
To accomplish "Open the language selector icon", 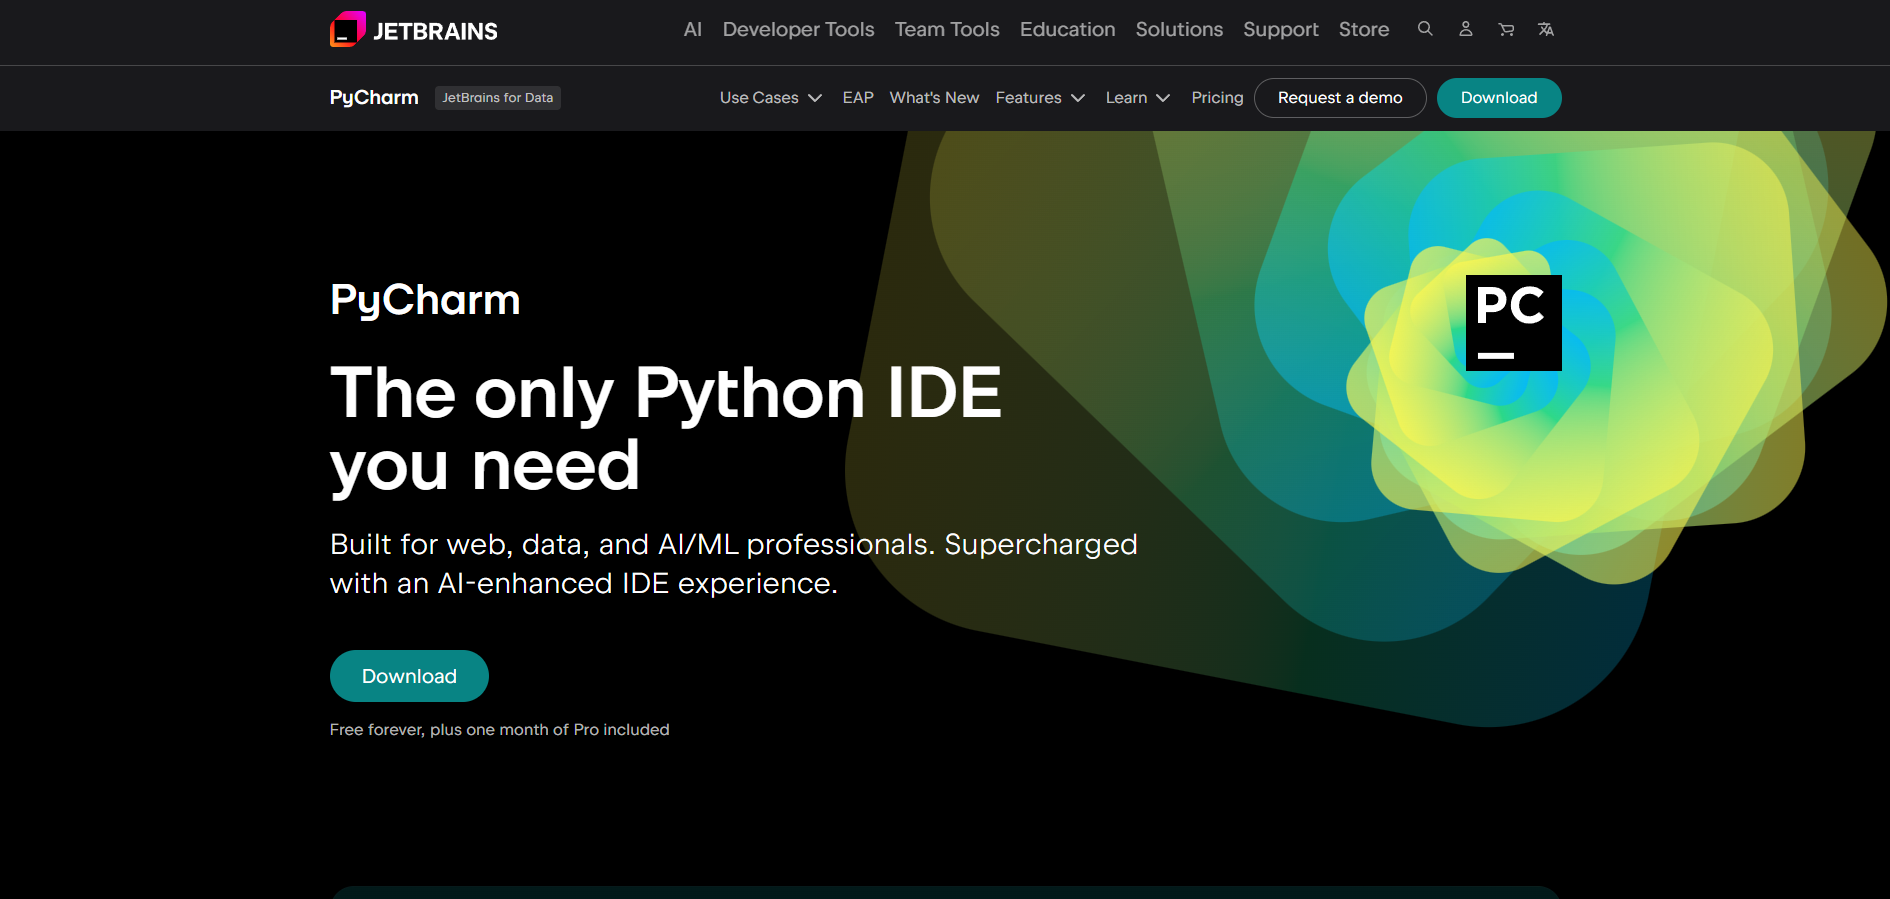I will pos(1546,29).
